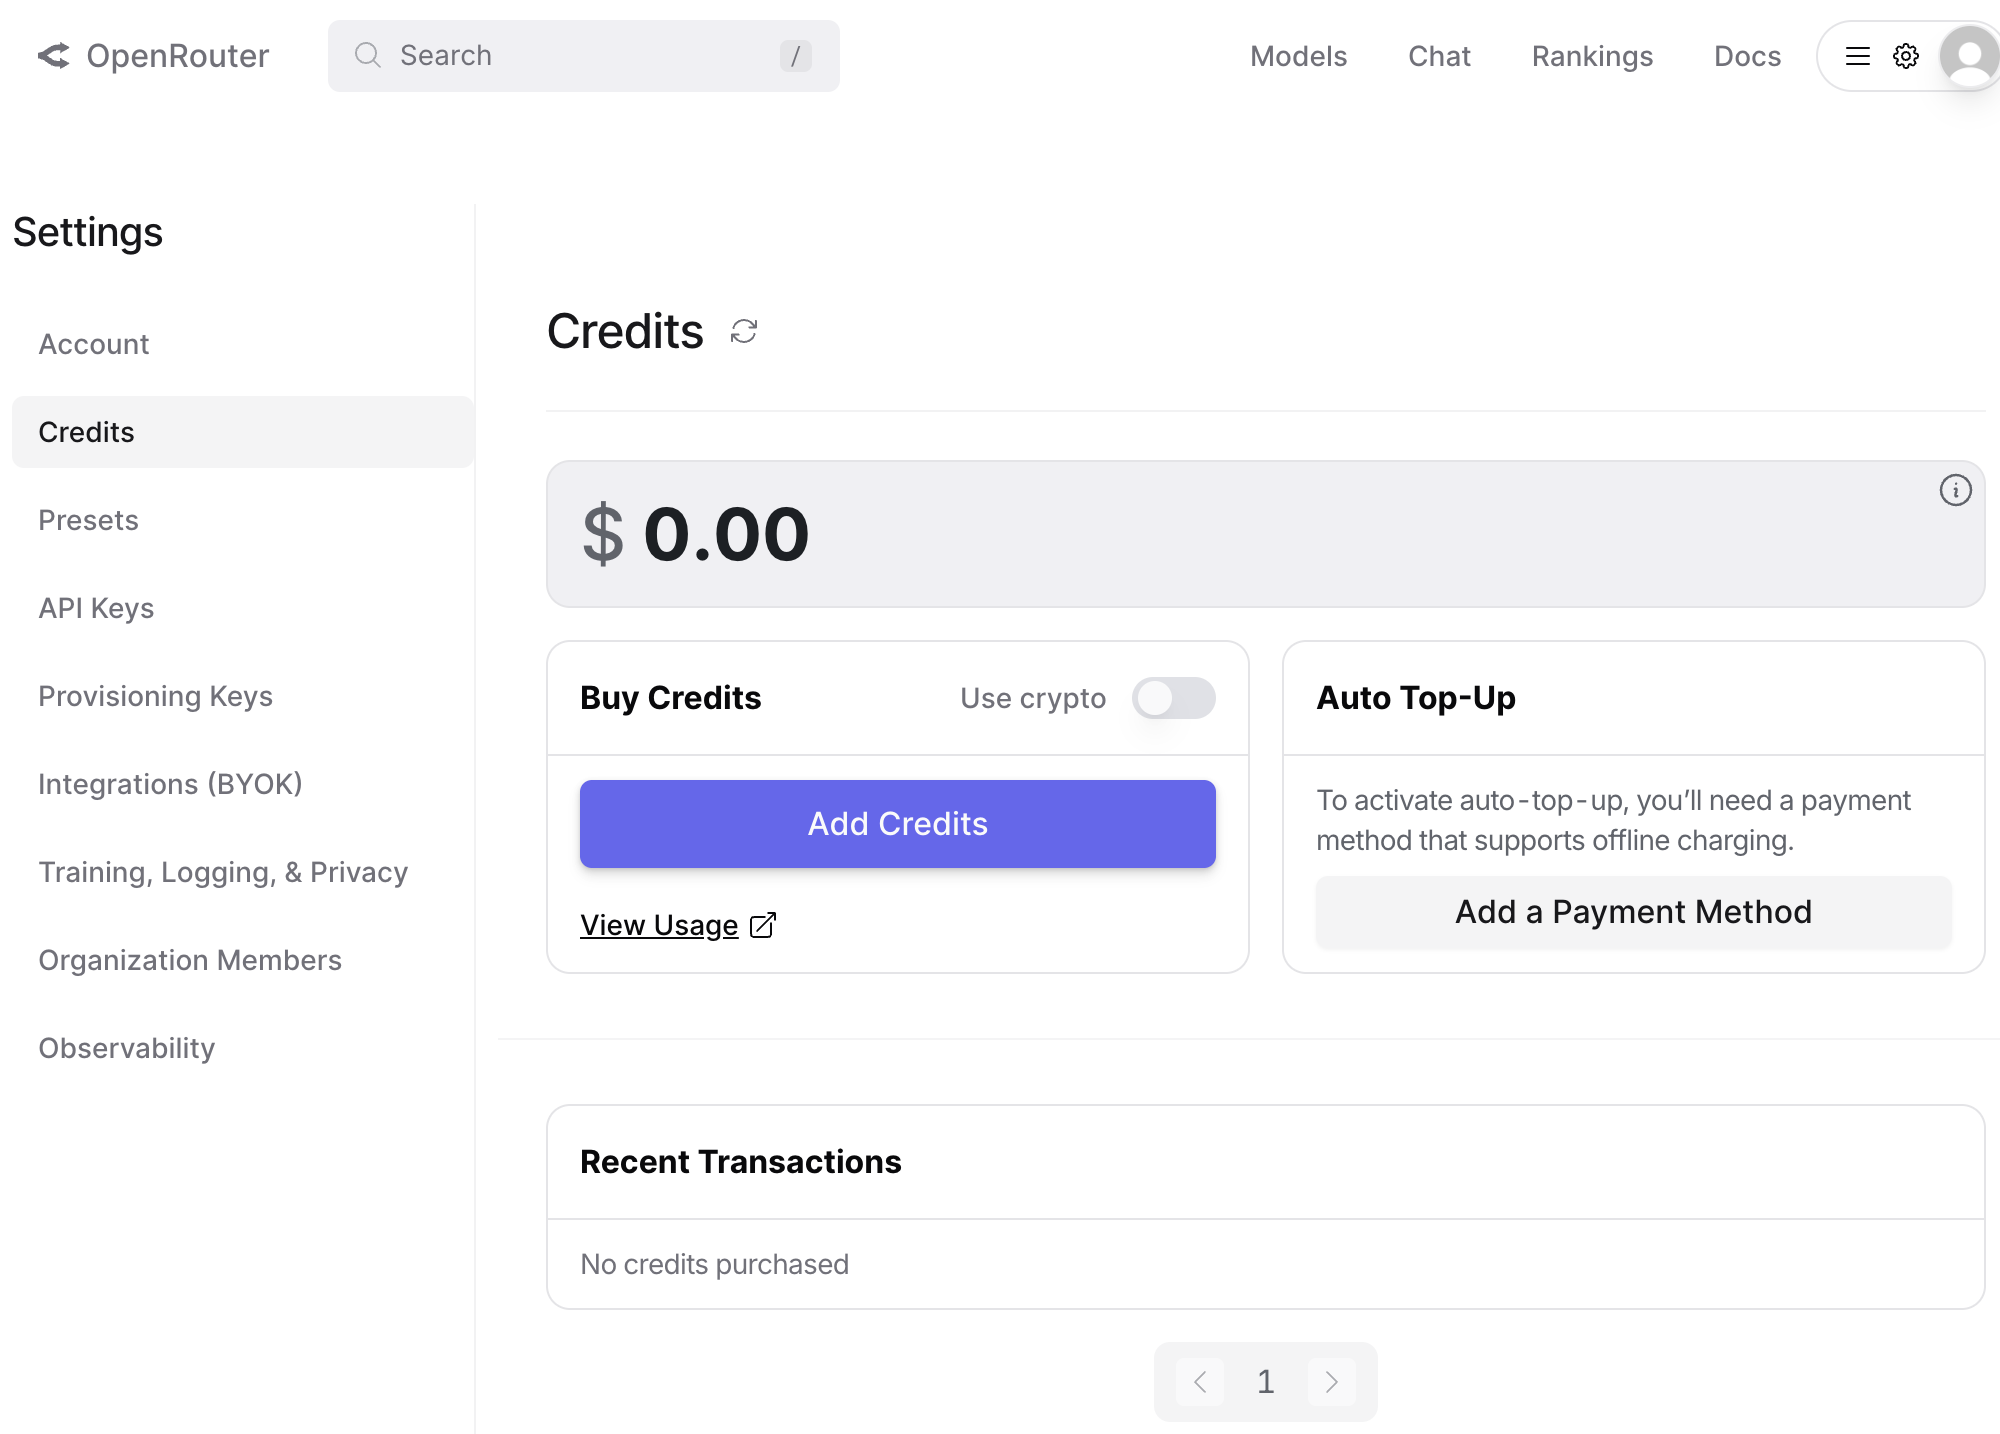Open the Models page
2000x1434 pixels.
coord(1298,56)
